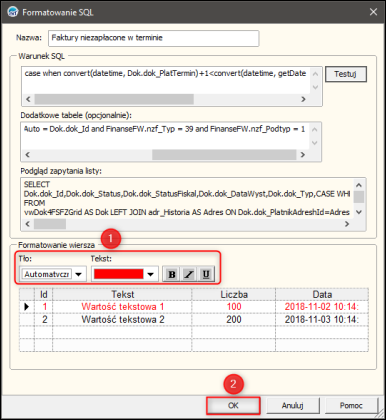Click up arrow of Podgląd zapytania scrollbar

pos(359,185)
